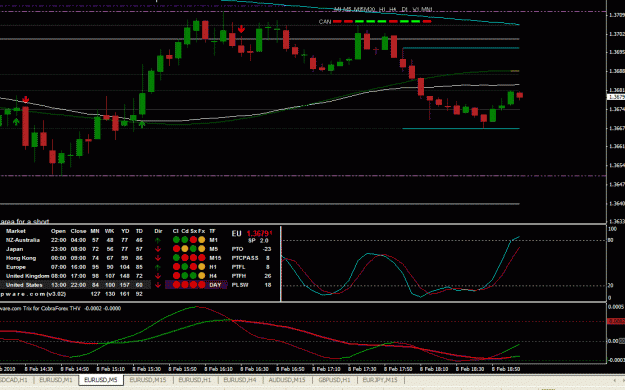Click the '8 Feb 17:30' time axis label
625x390 pixels.
pos(362,369)
